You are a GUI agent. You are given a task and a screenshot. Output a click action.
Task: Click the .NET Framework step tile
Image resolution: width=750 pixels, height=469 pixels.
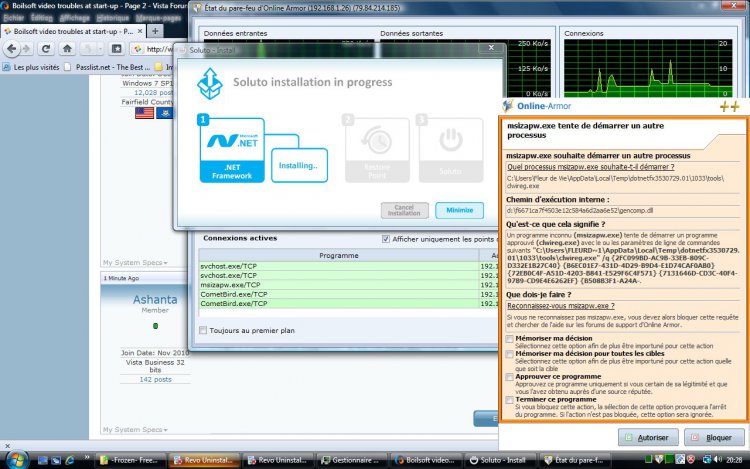click(232, 150)
